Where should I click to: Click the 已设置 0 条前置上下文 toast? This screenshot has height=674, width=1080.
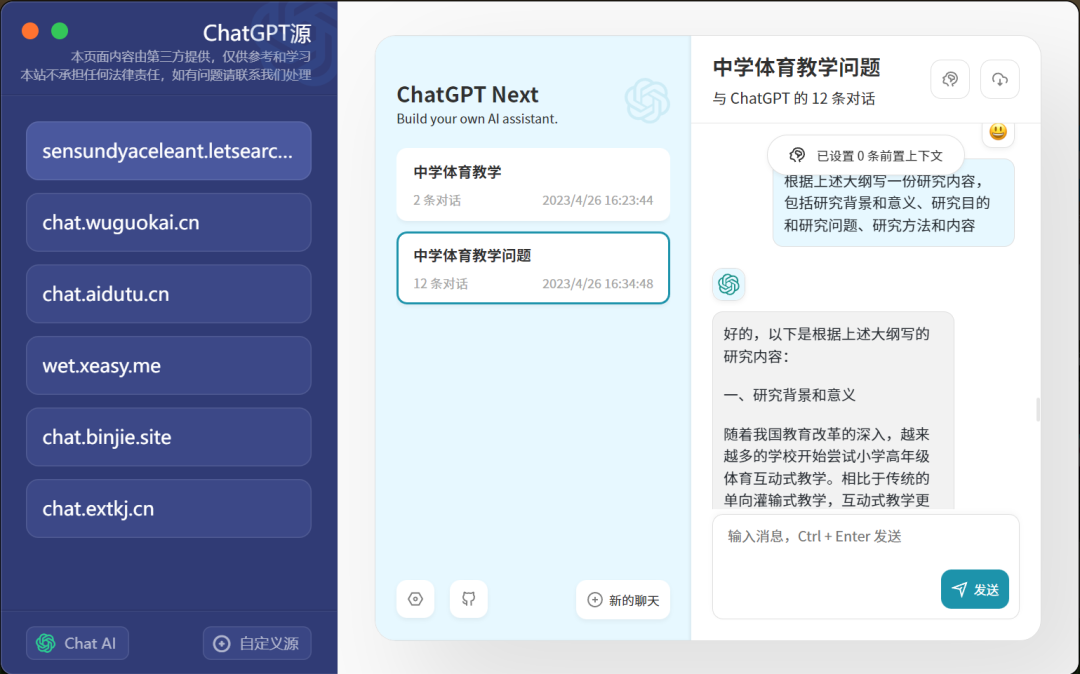click(866, 156)
